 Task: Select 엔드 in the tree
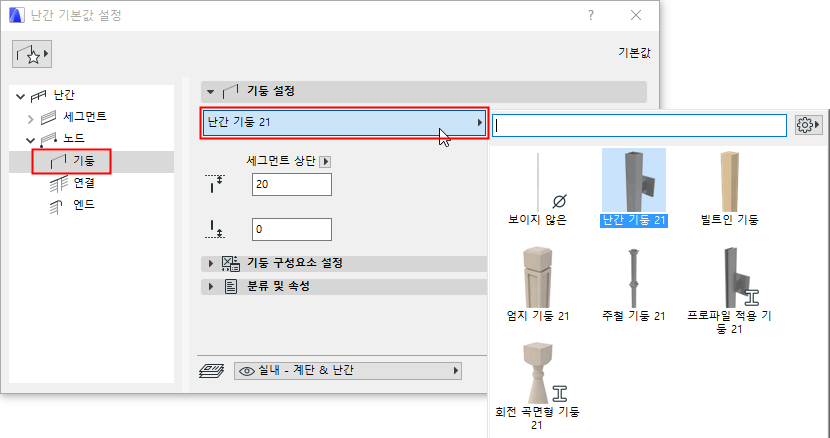click(x=84, y=205)
